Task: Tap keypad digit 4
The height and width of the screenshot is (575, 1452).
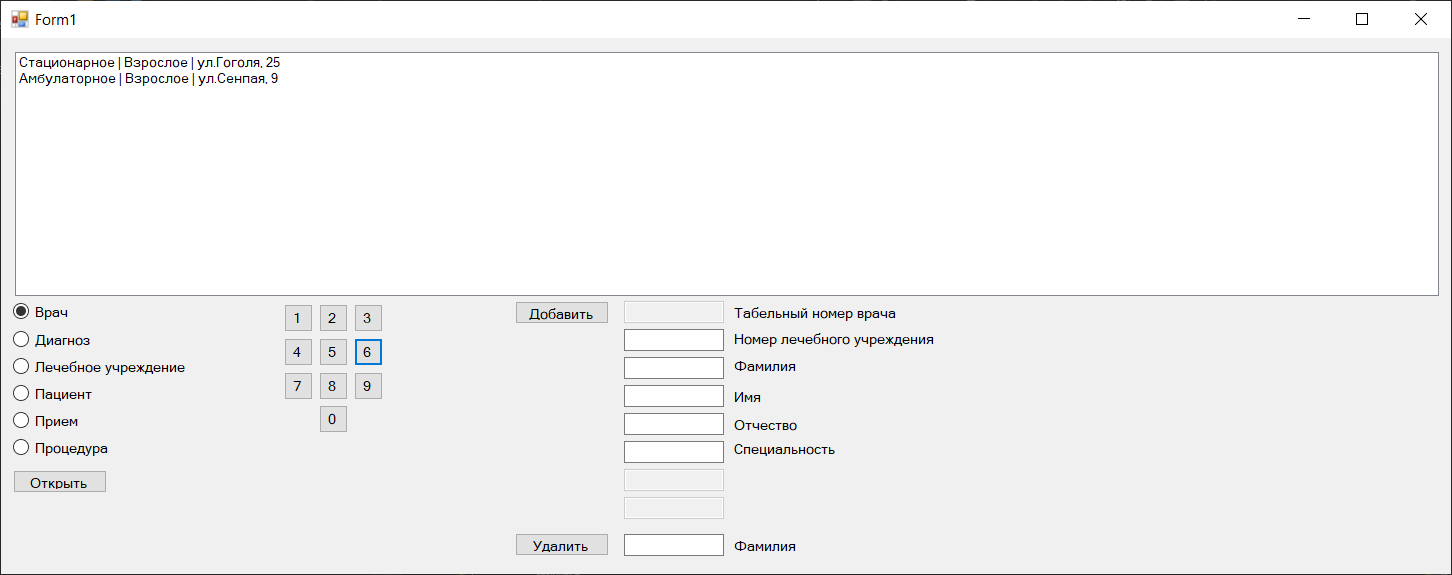Action: coord(298,352)
